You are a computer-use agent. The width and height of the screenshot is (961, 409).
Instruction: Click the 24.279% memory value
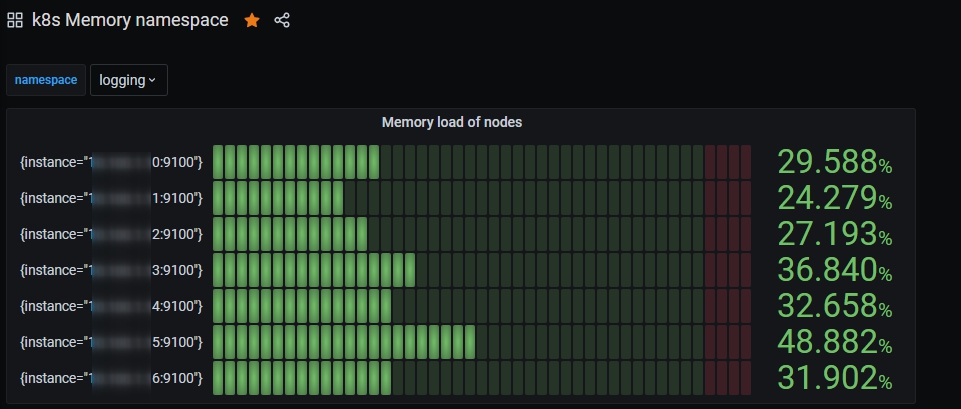tap(834, 198)
